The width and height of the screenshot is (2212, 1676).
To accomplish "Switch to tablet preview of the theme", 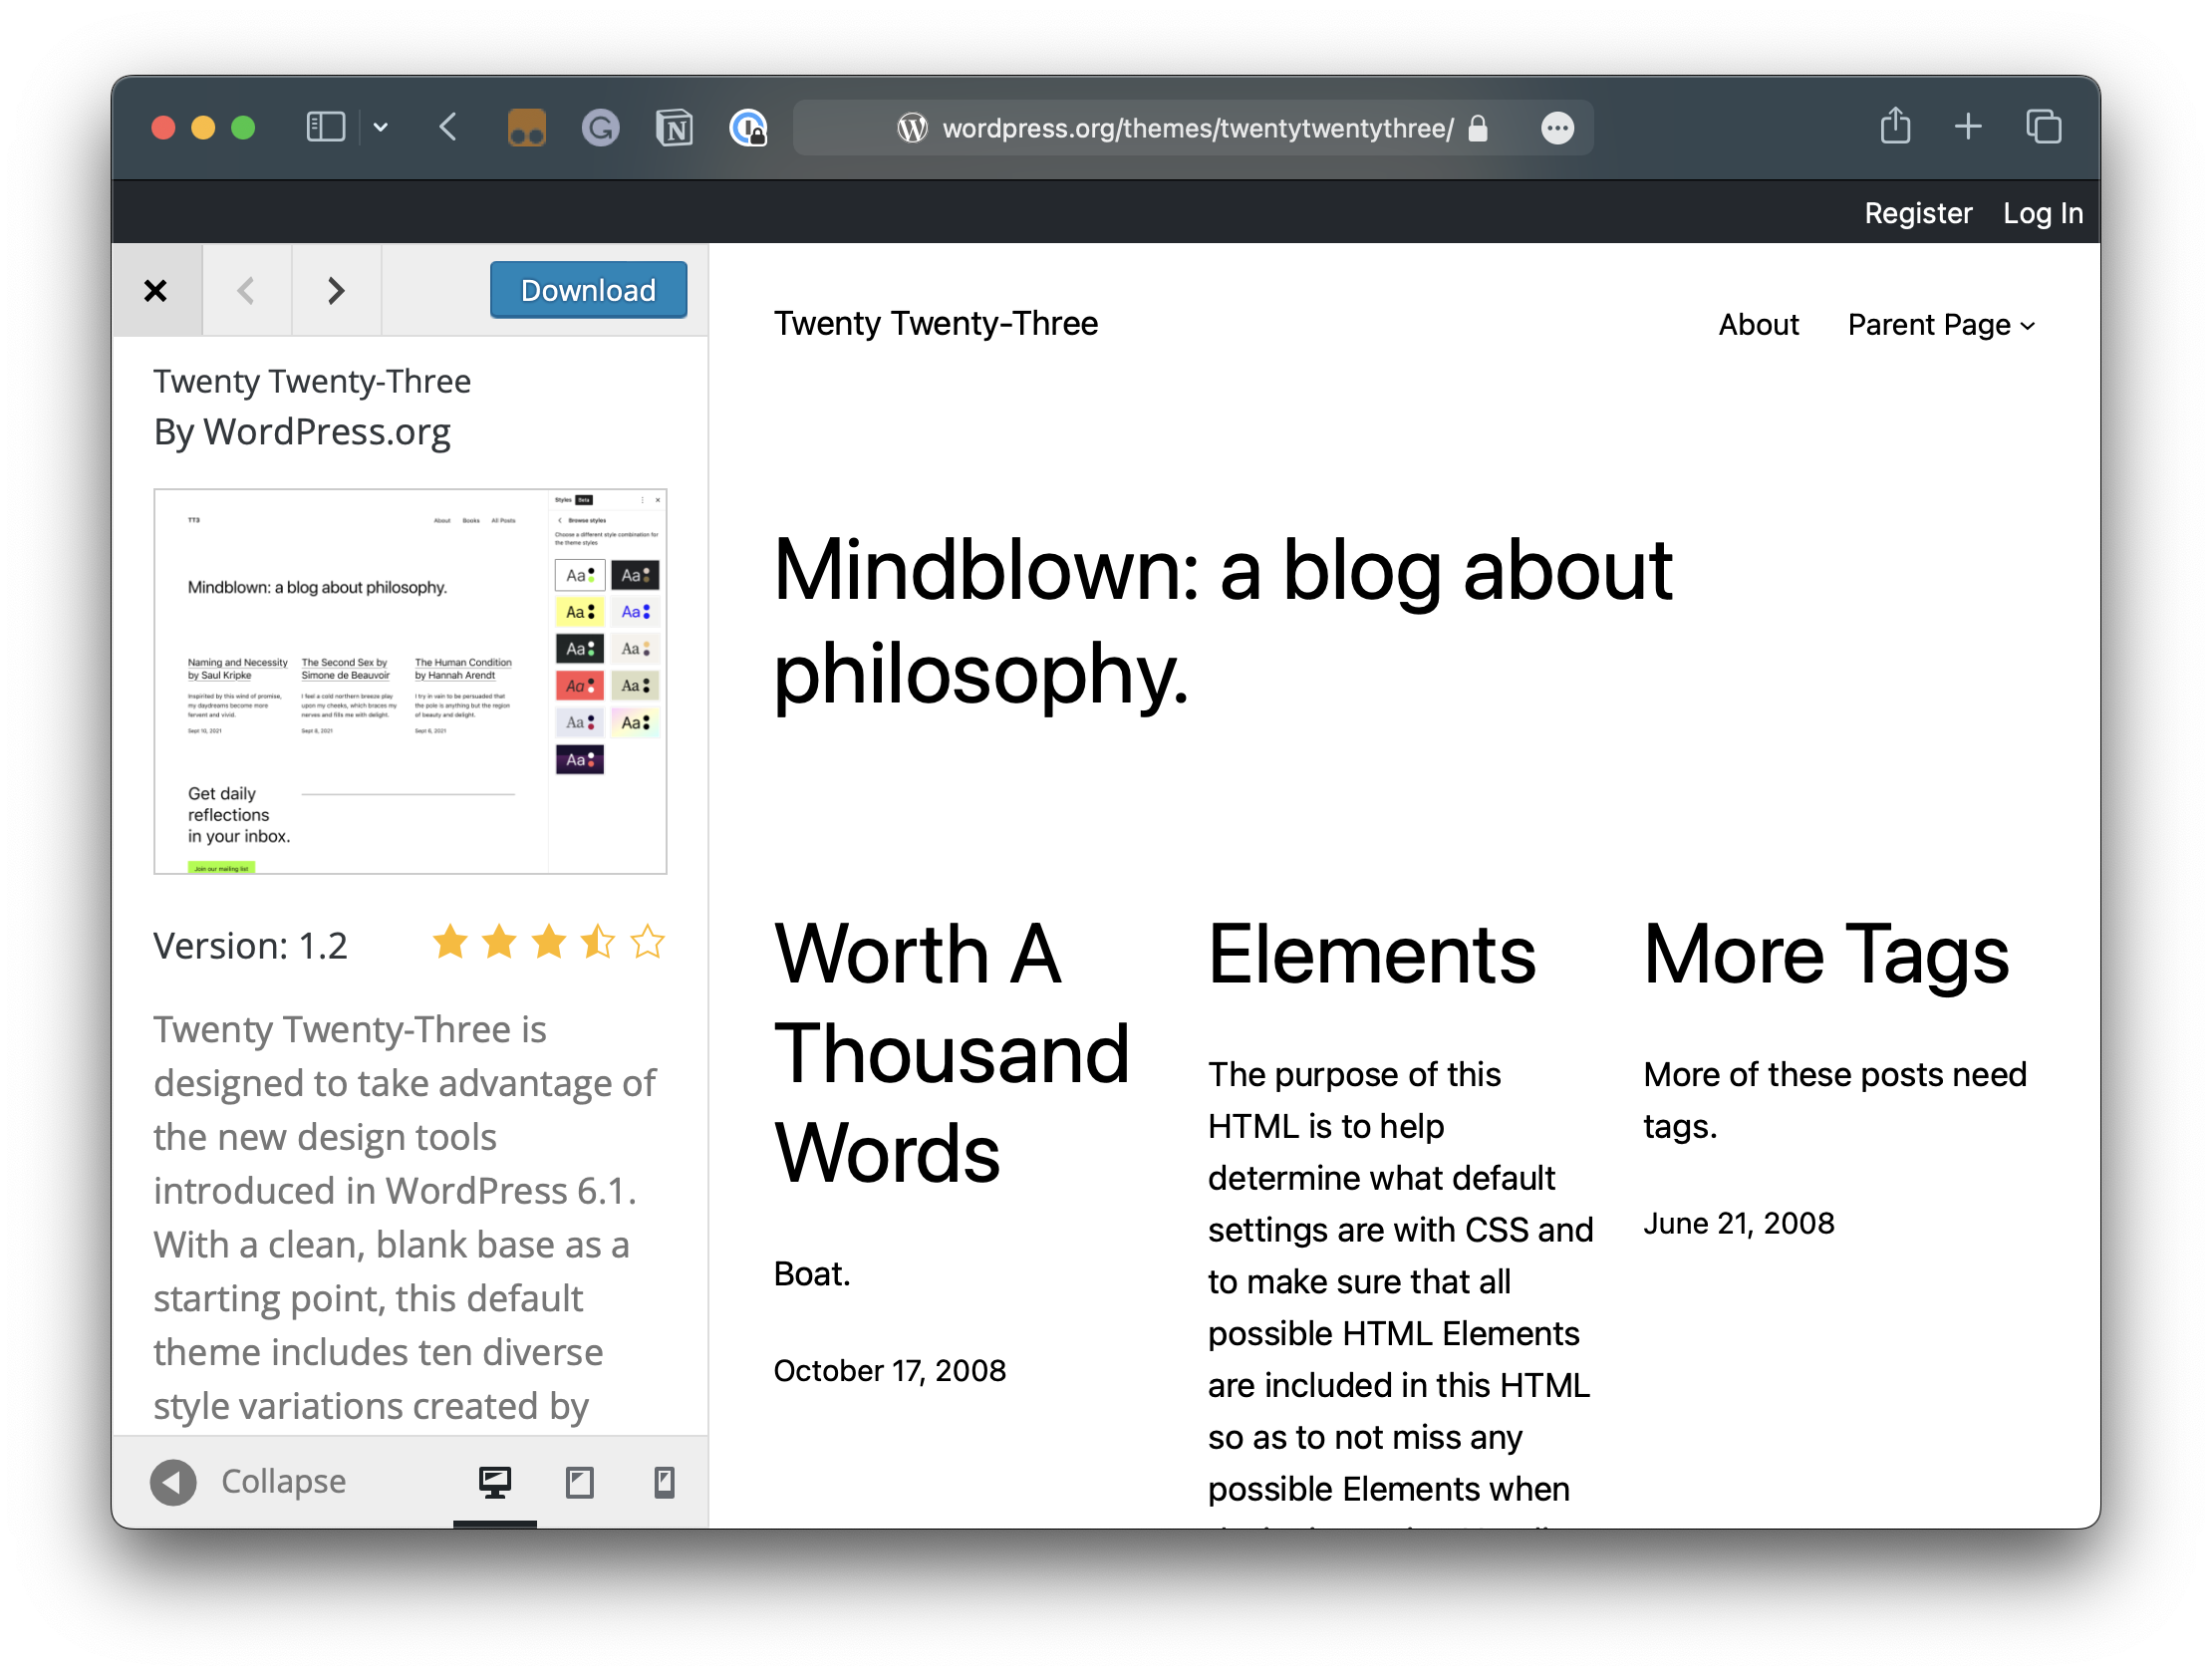I will (x=579, y=1482).
